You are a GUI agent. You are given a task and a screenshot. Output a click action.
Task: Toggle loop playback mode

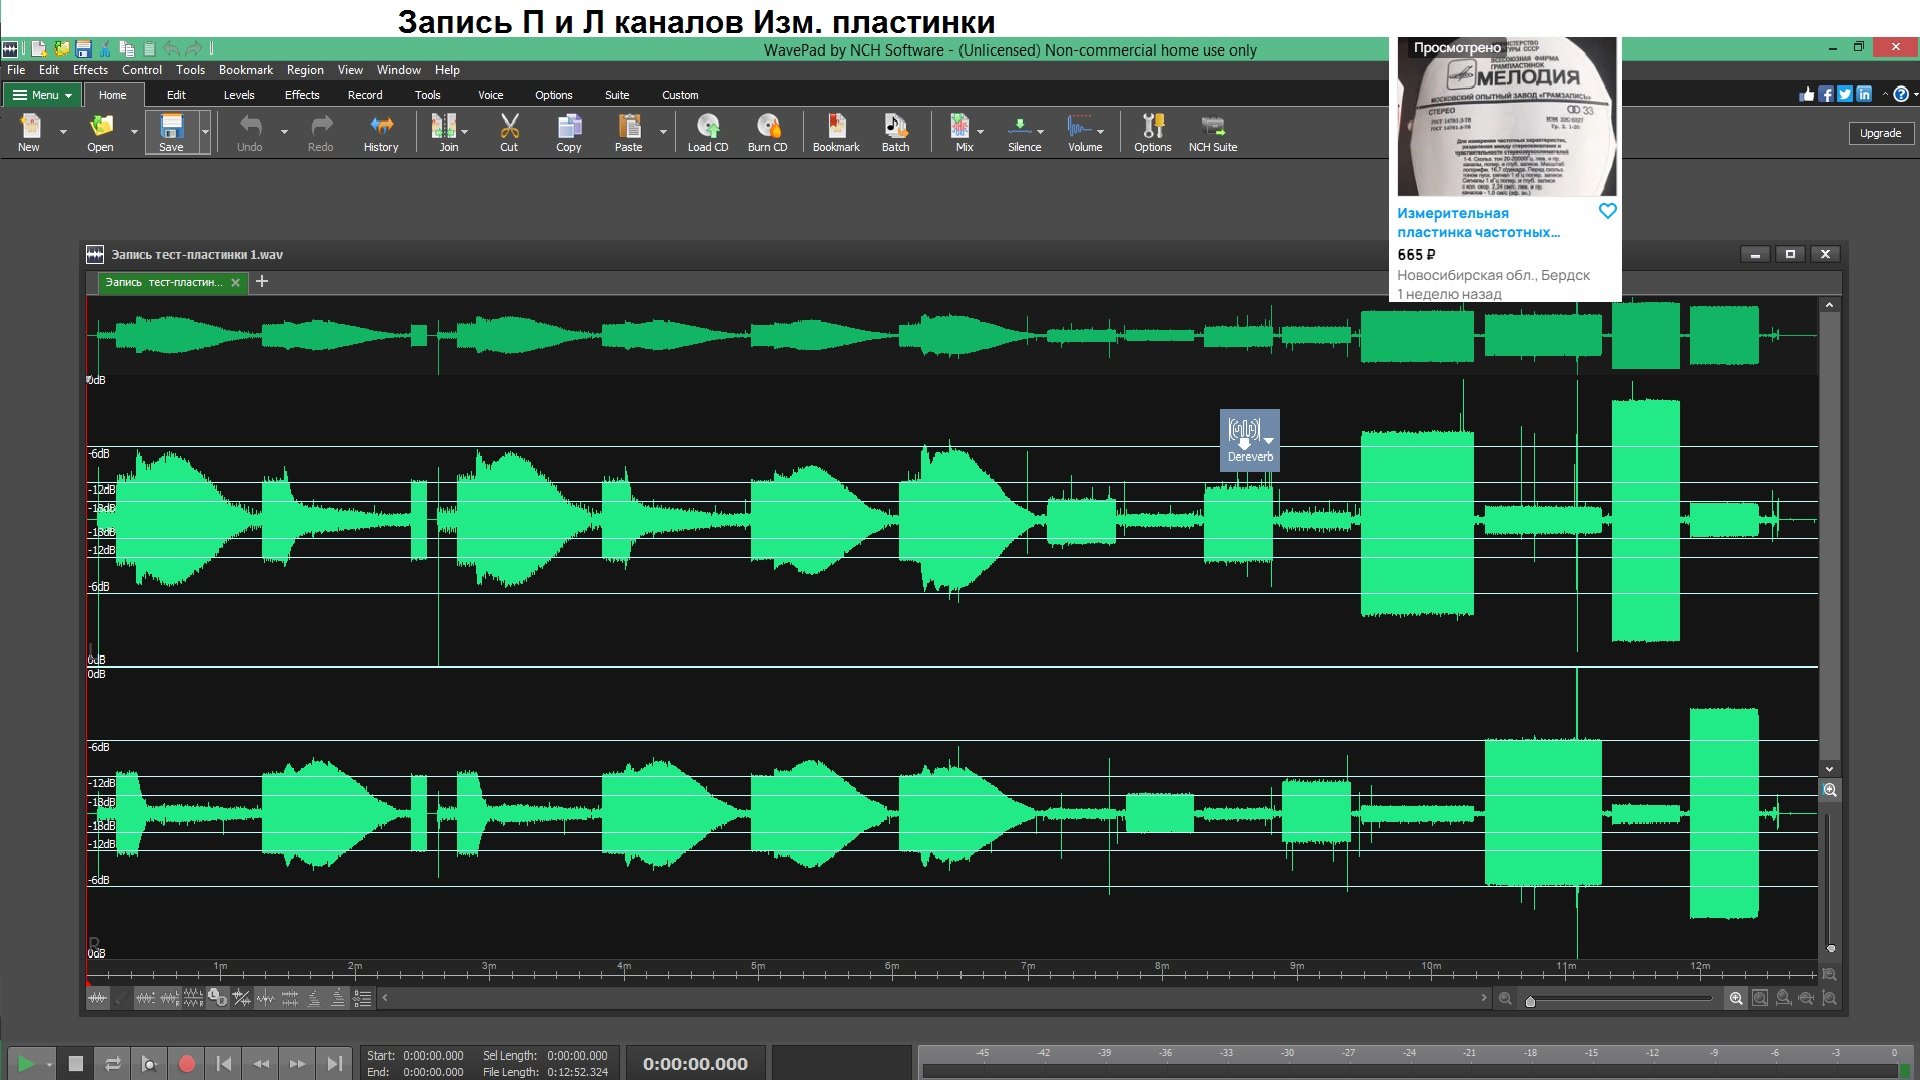click(112, 1064)
